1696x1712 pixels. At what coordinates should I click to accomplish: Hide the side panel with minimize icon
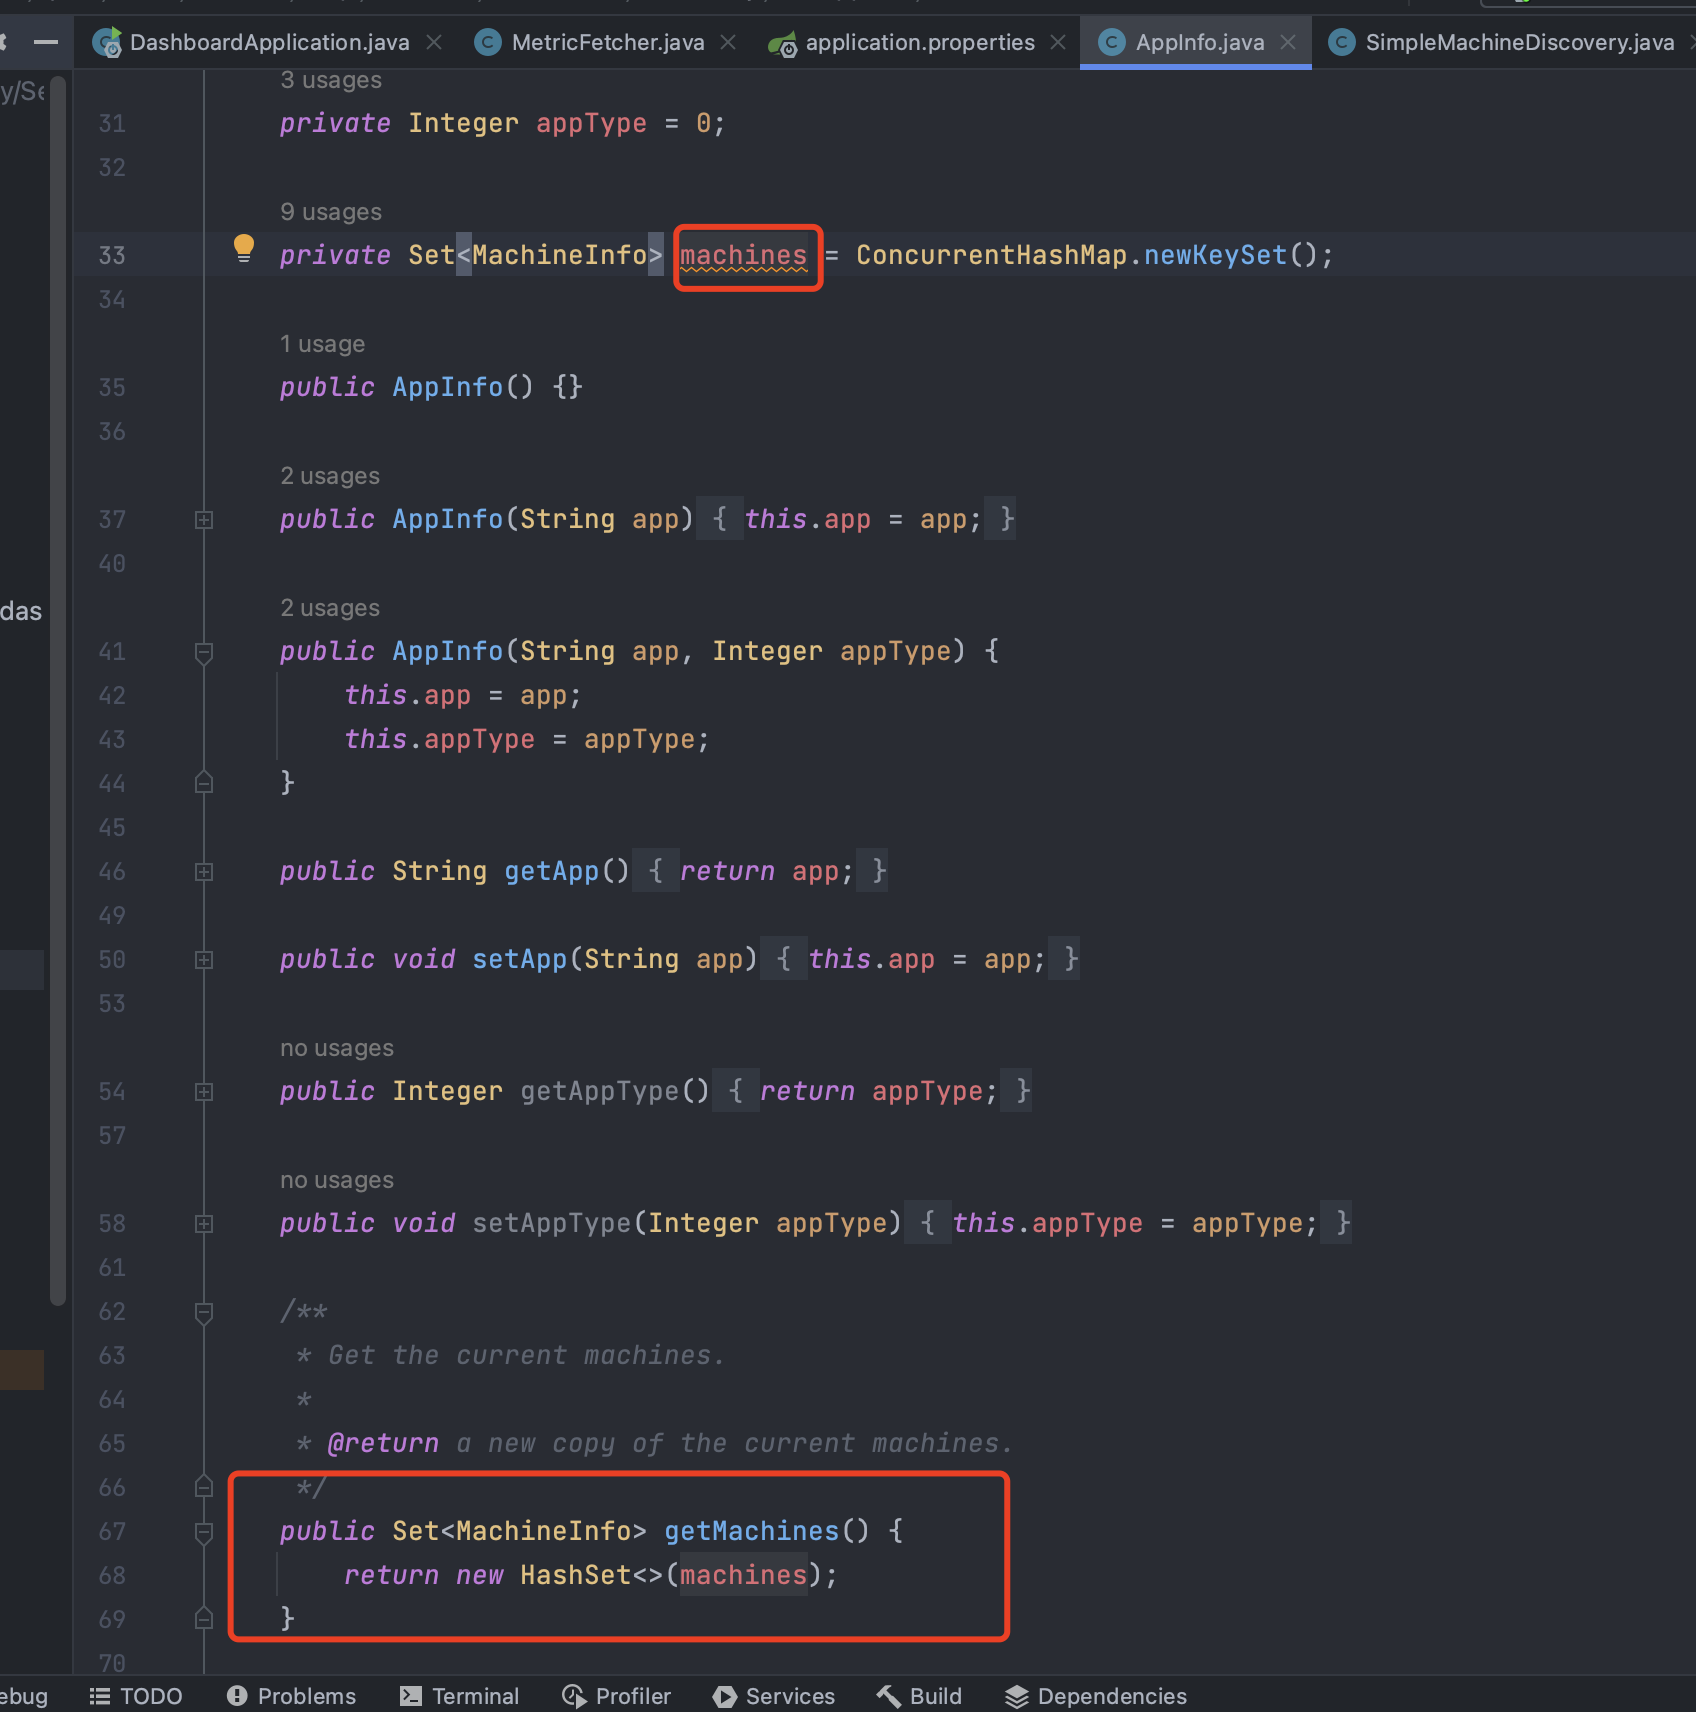coord(45,42)
